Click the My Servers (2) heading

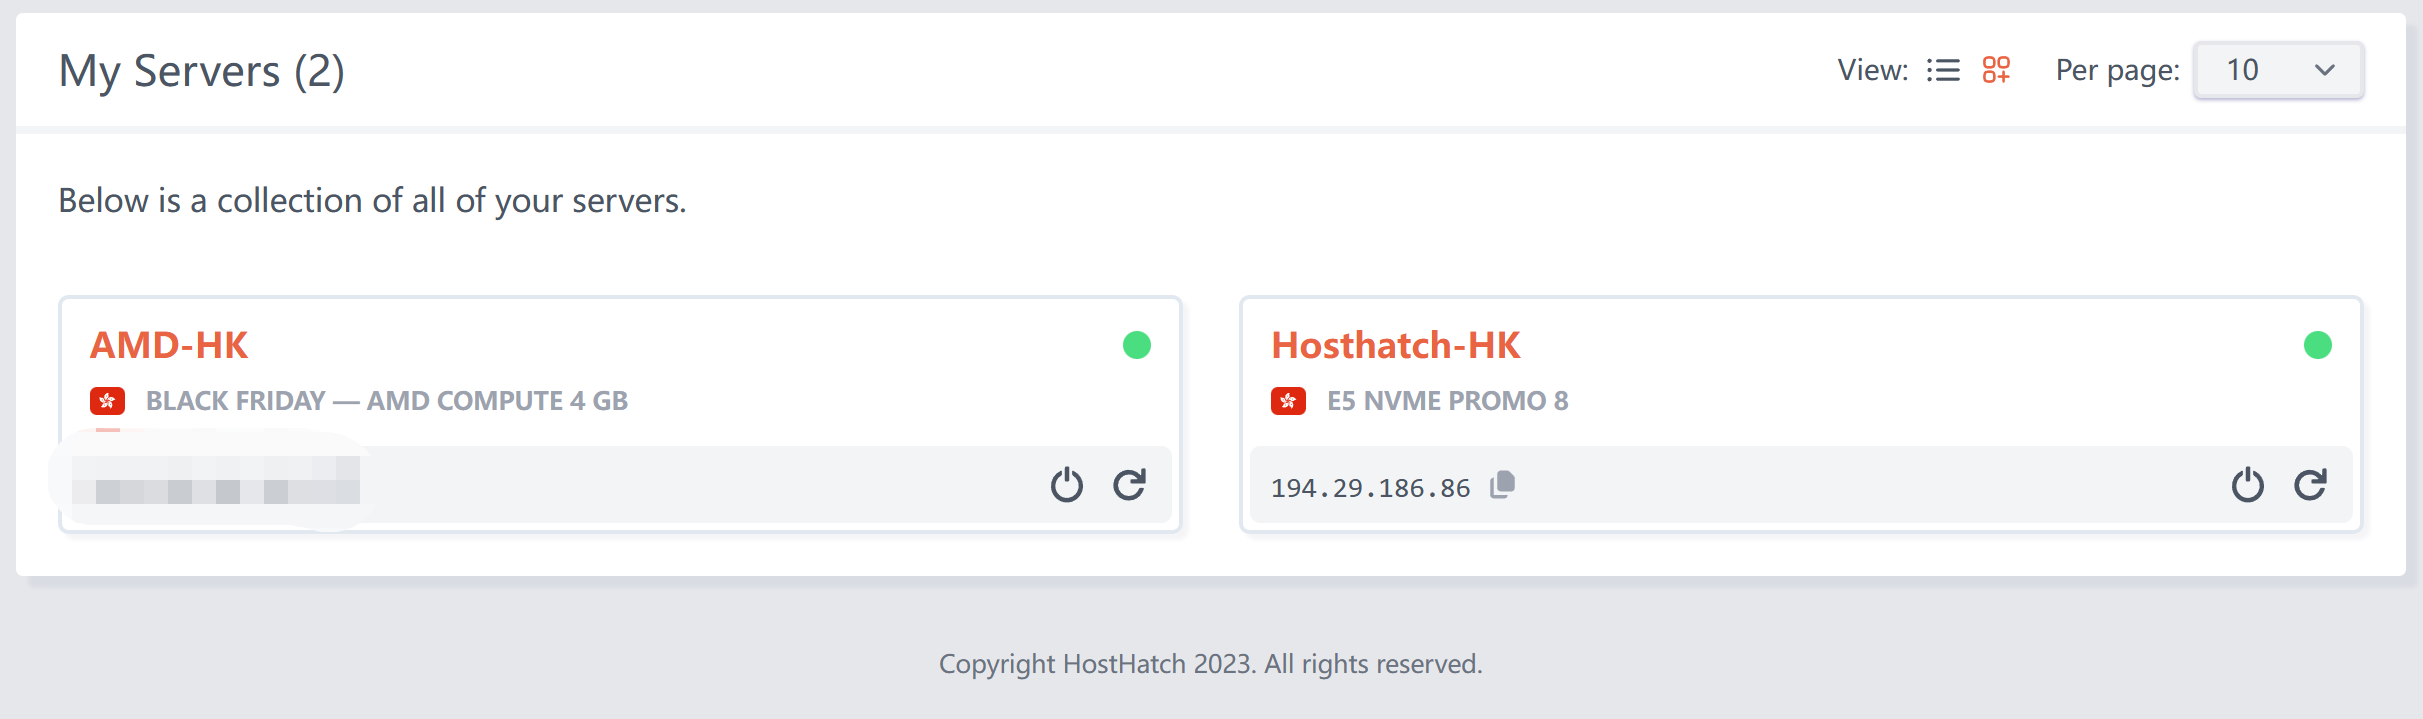pyautogui.click(x=202, y=71)
